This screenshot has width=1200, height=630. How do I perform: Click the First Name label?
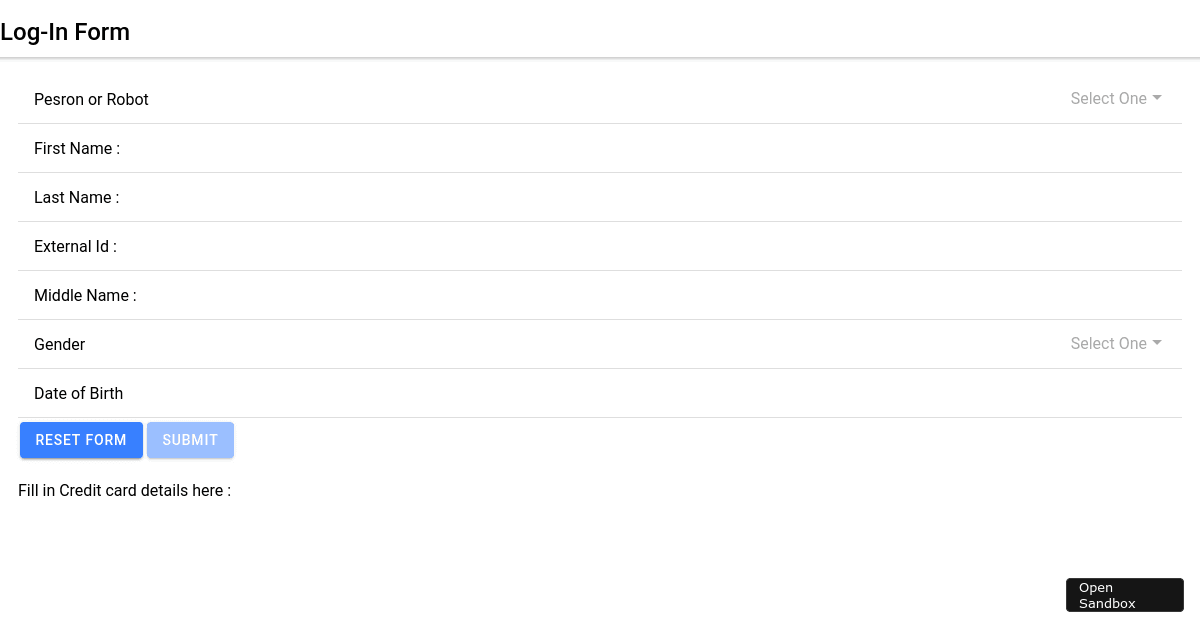coord(77,148)
